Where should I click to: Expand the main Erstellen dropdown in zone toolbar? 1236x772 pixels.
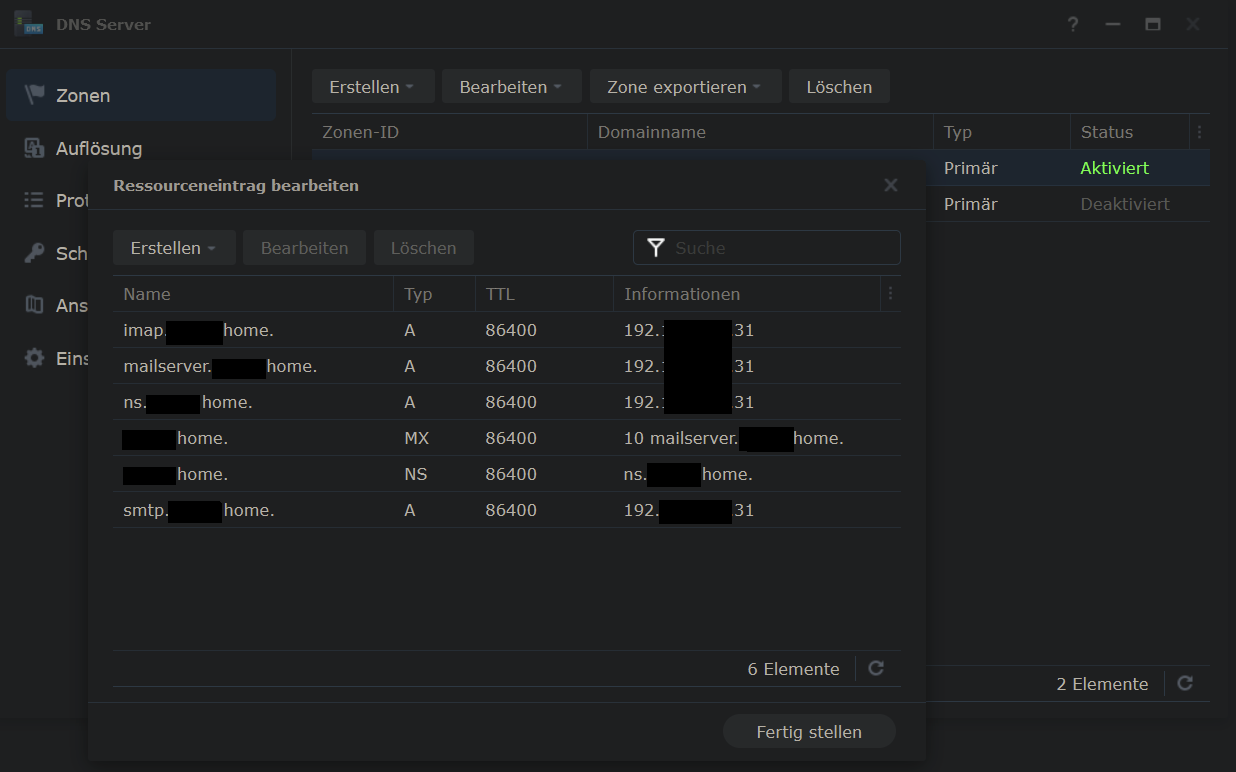(372, 87)
